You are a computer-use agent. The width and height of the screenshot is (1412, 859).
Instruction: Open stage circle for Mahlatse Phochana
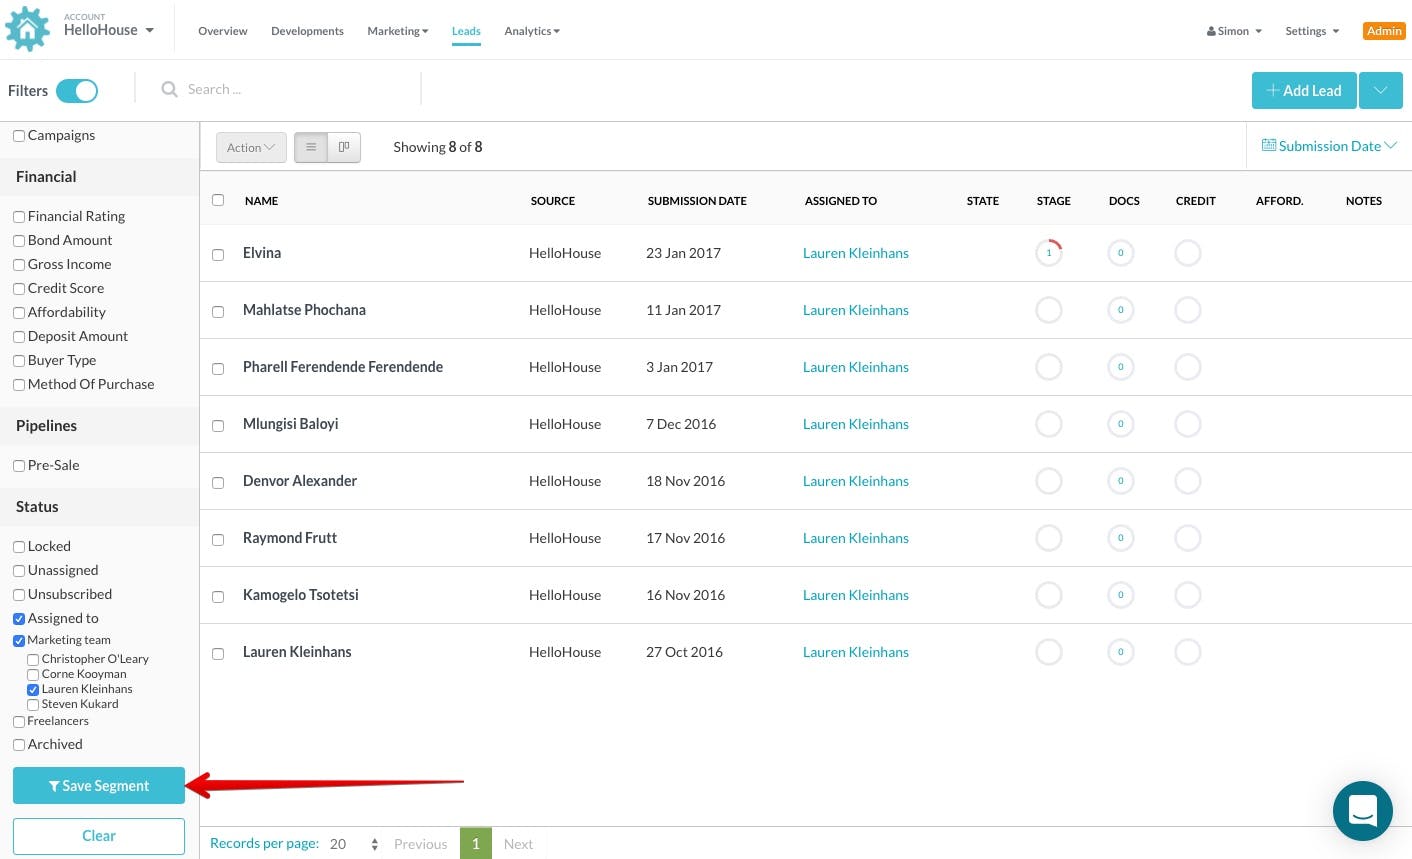click(x=1049, y=310)
